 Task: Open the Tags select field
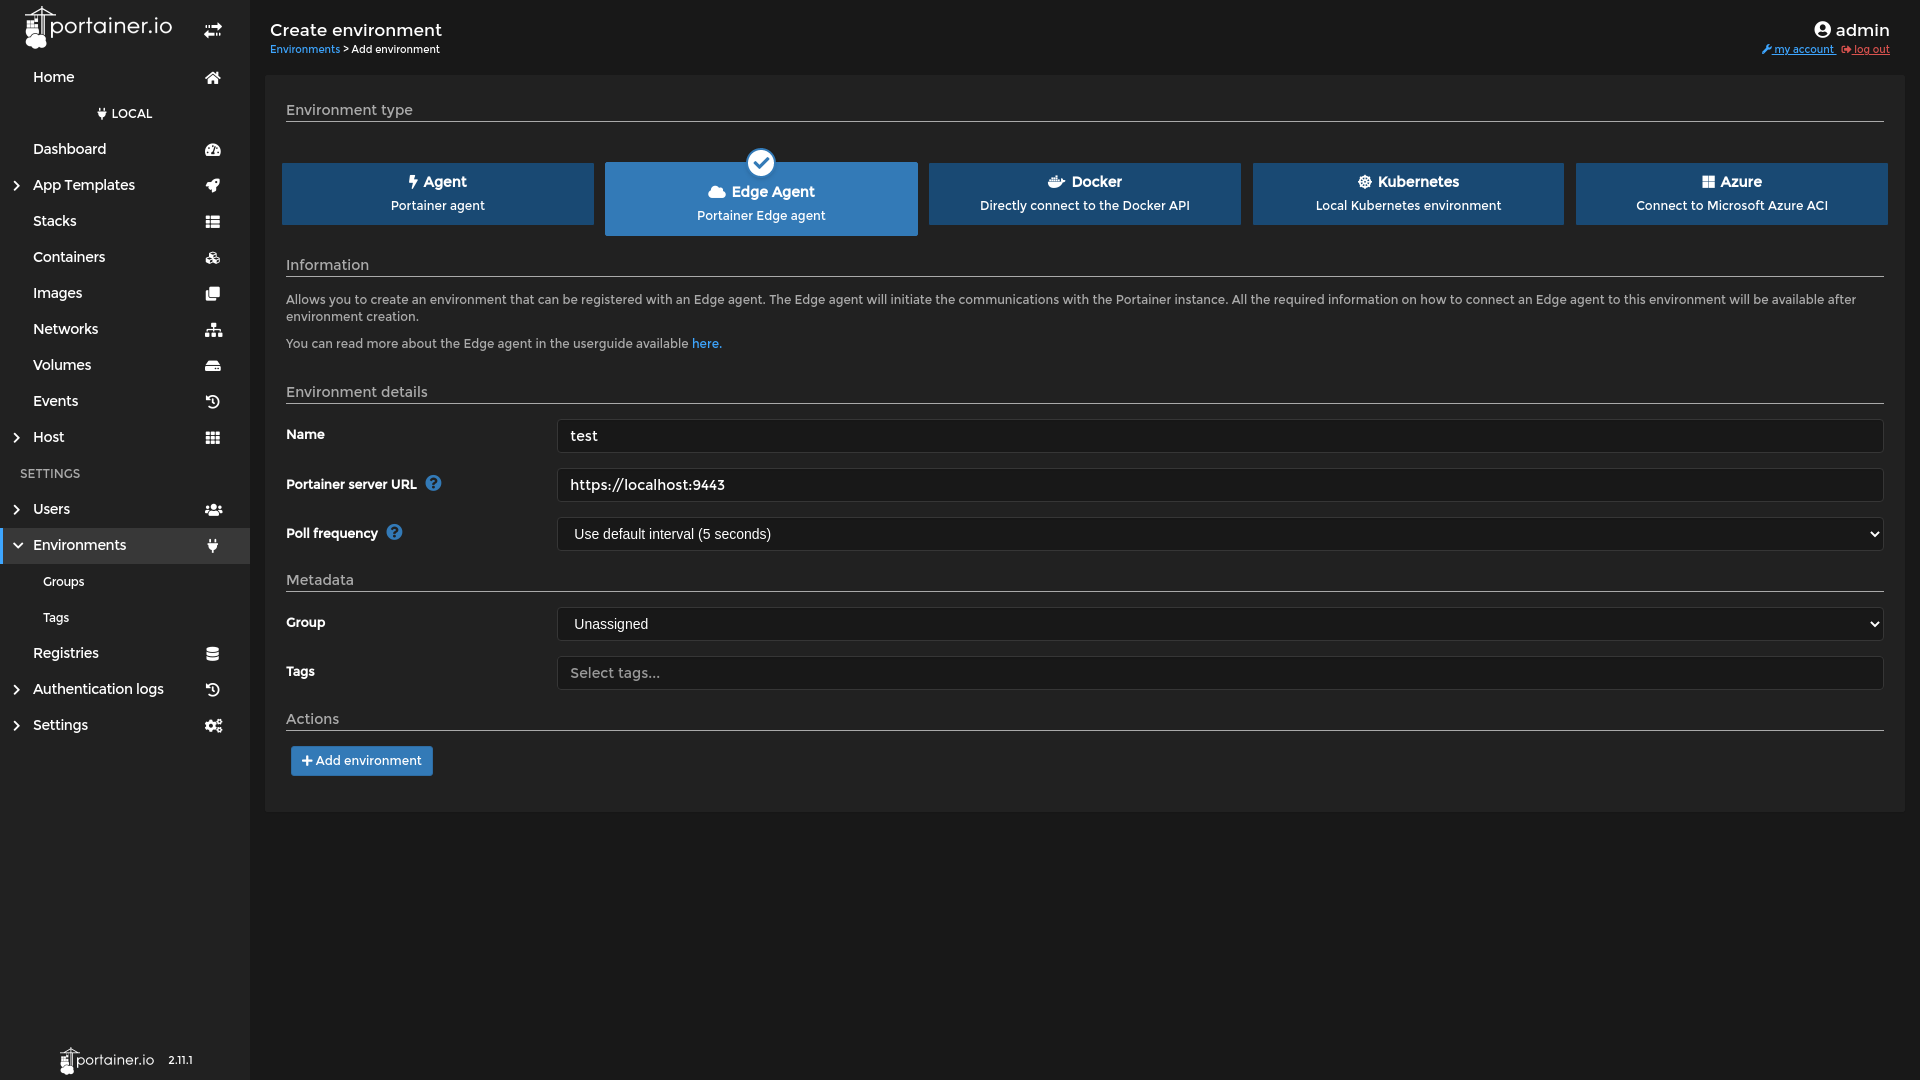[1220, 673]
